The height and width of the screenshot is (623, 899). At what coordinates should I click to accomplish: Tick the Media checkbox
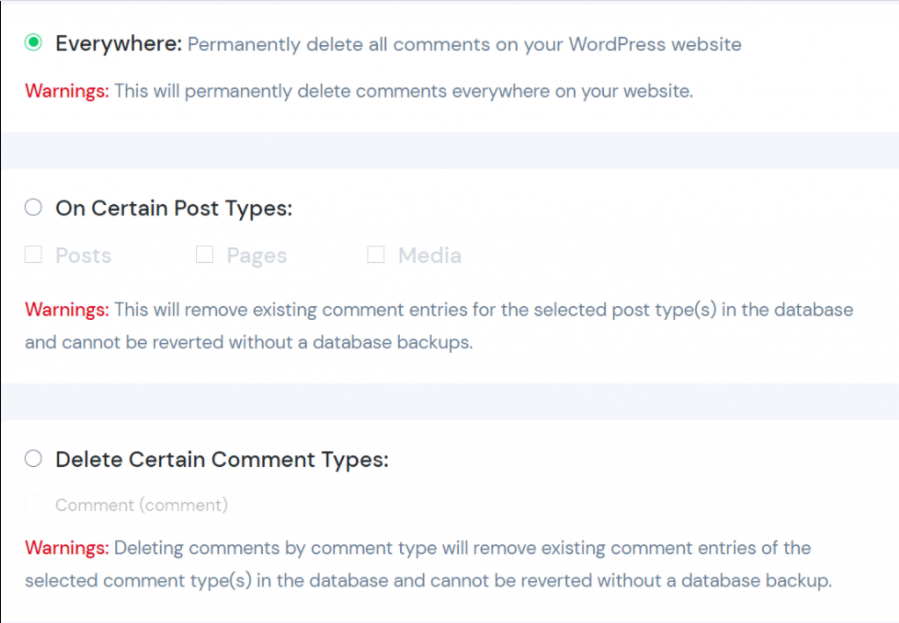point(376,255)
